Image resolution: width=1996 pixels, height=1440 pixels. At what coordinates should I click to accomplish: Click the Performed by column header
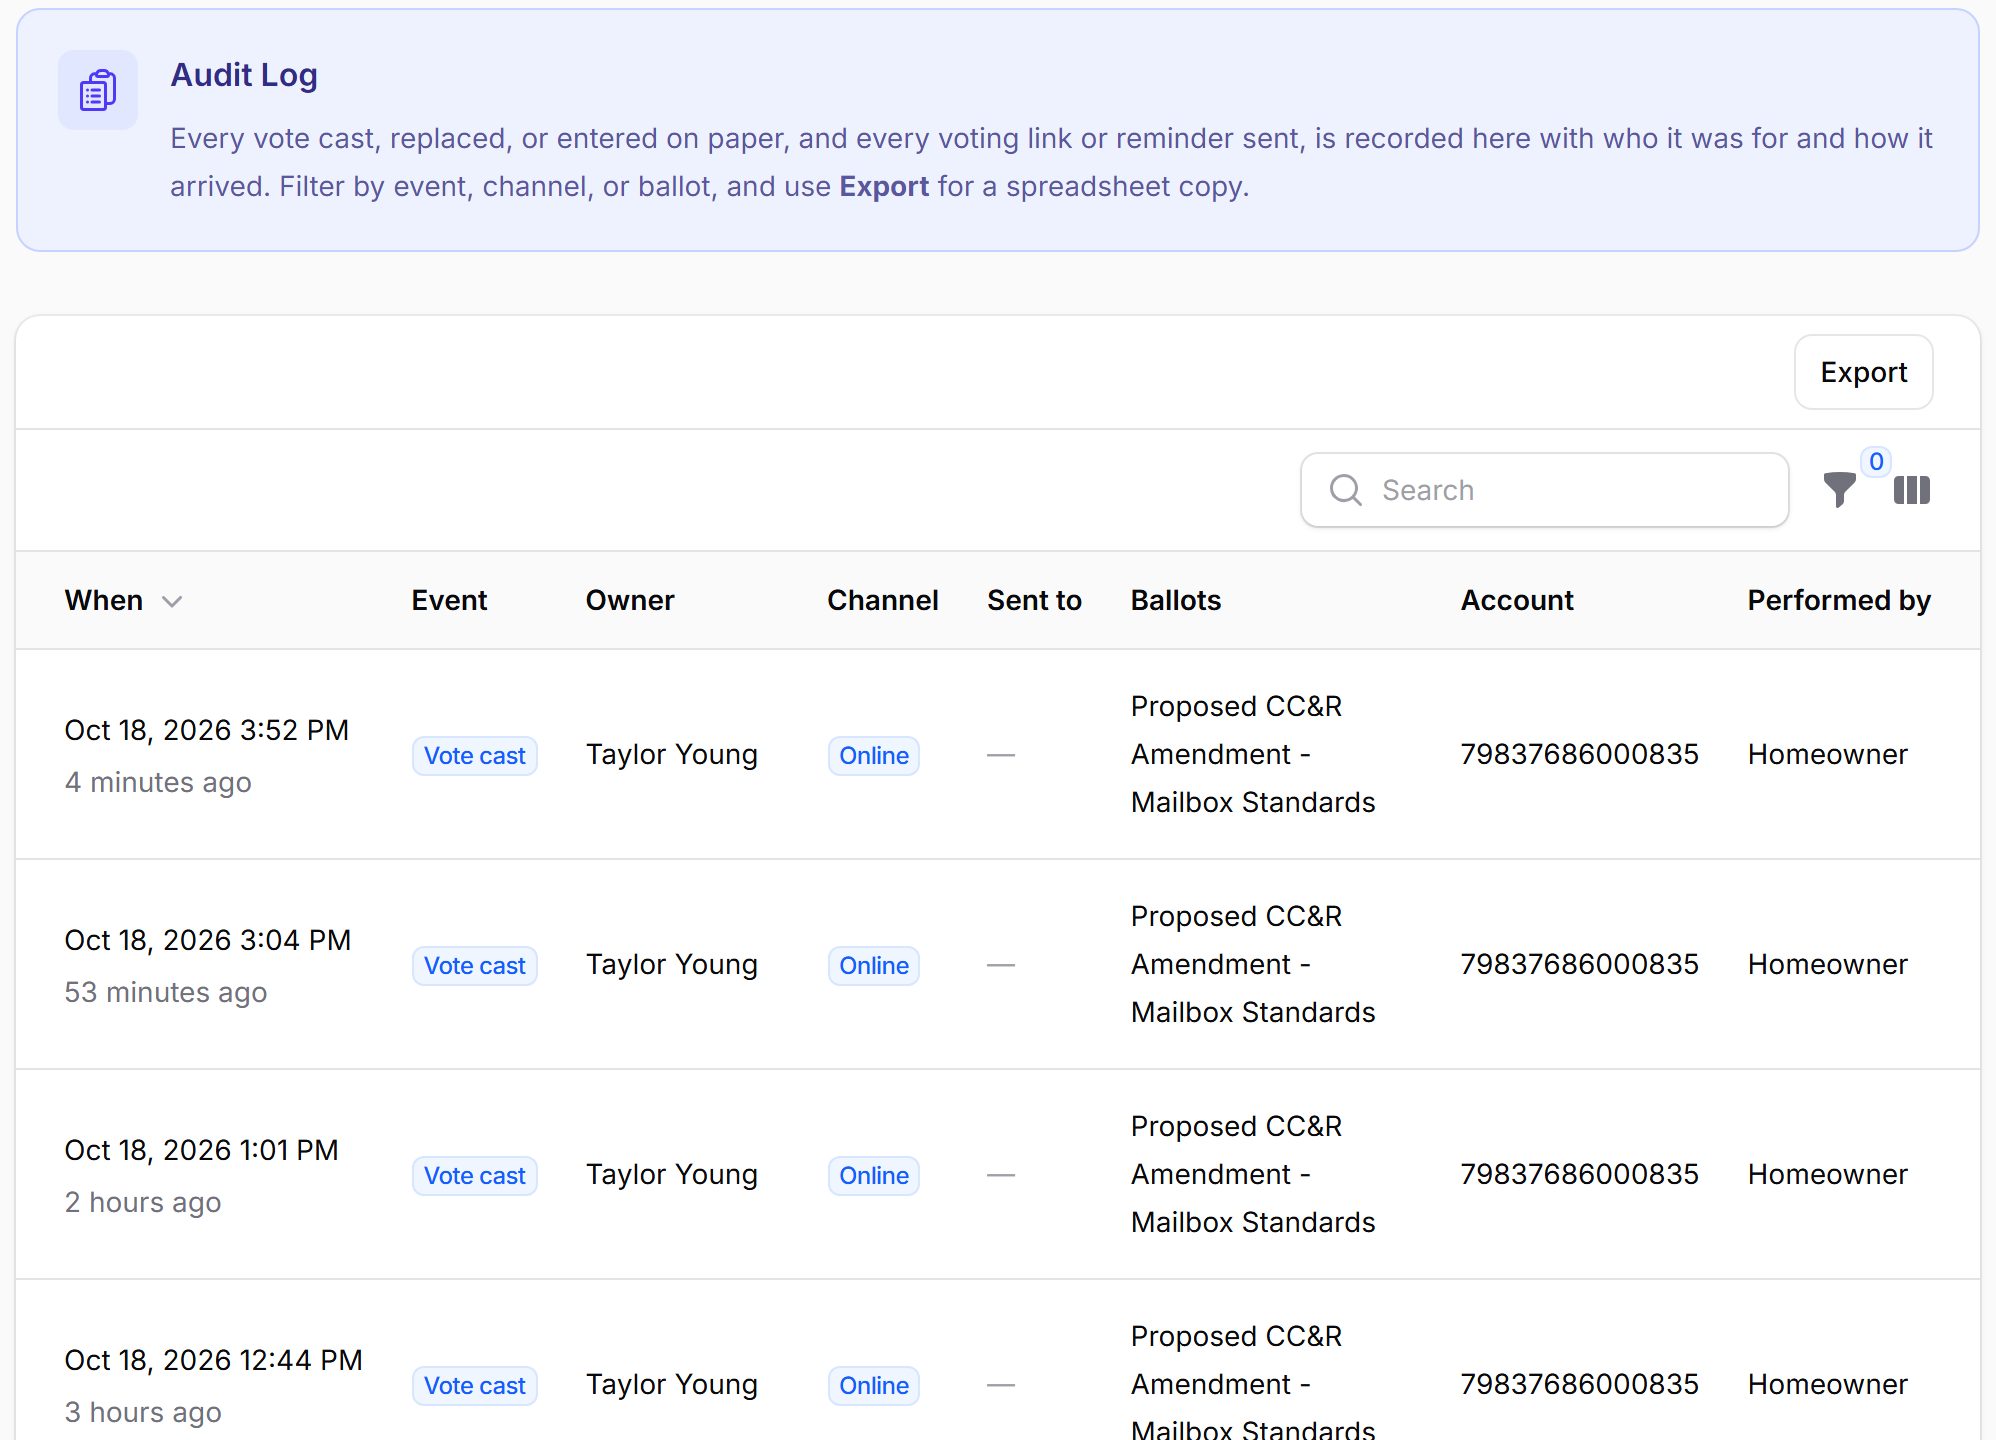[x=1839, y=600]
